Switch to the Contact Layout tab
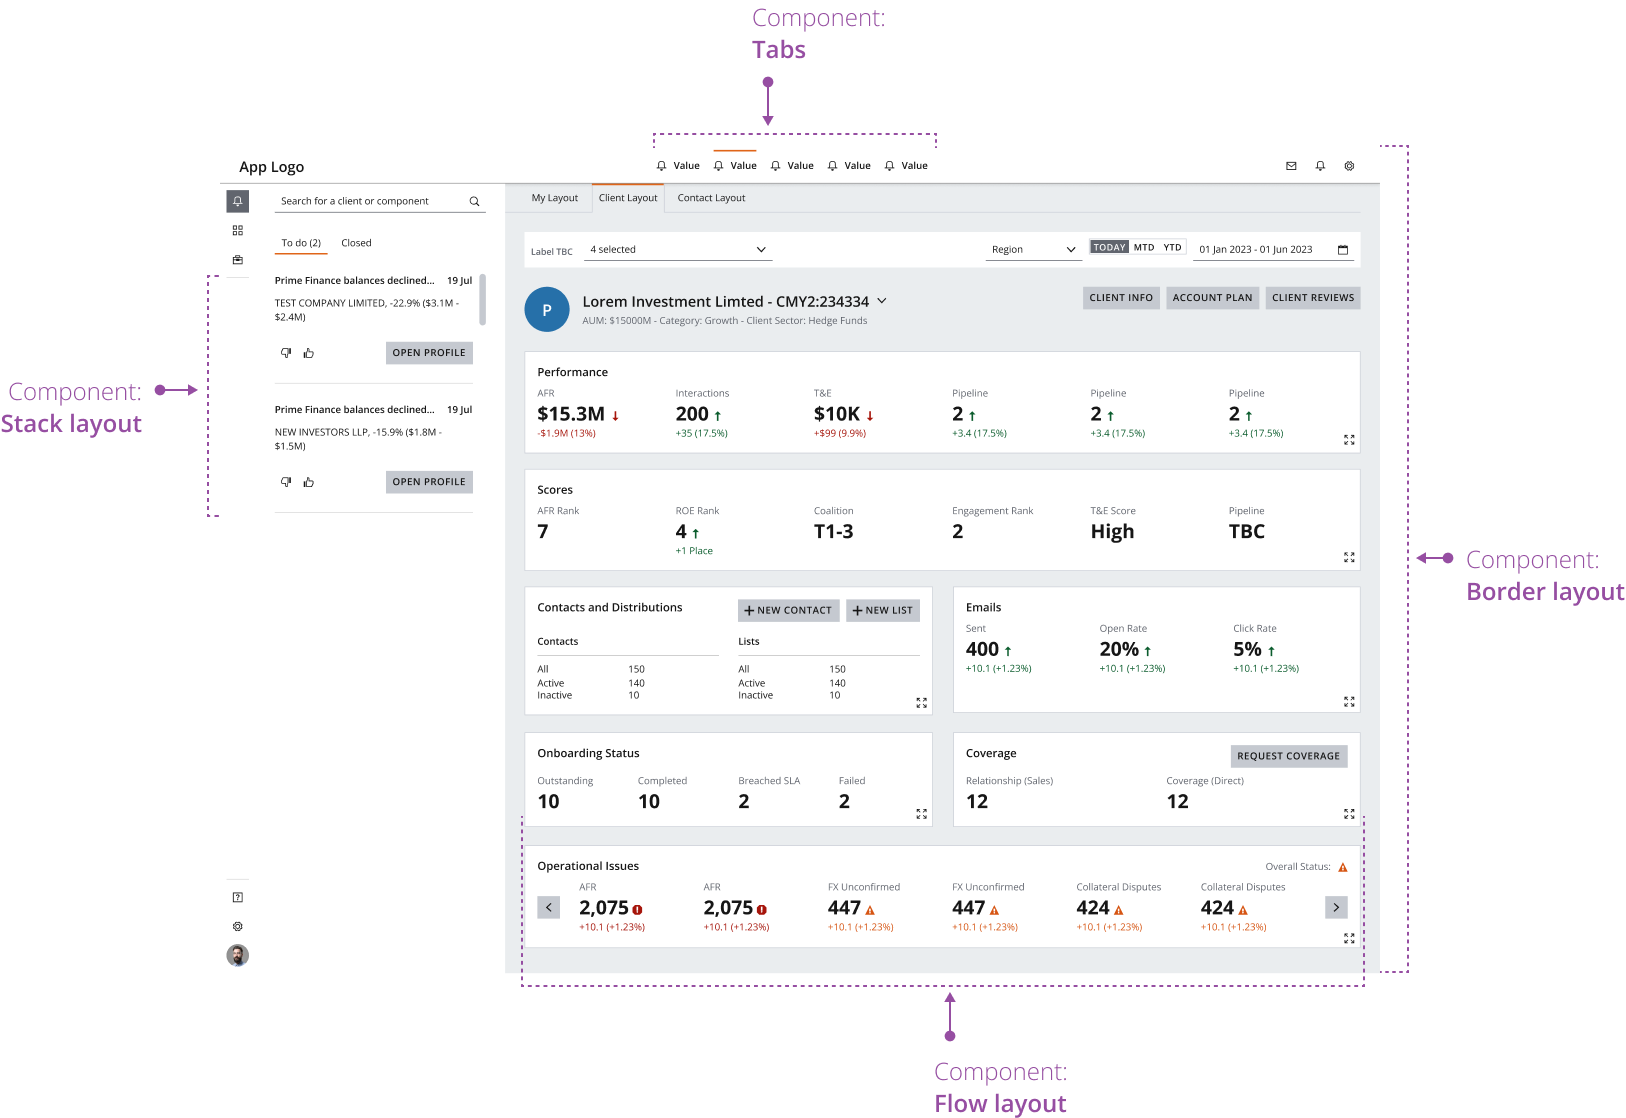This screenshot has height=1118, width=1626. pos(711,197)
